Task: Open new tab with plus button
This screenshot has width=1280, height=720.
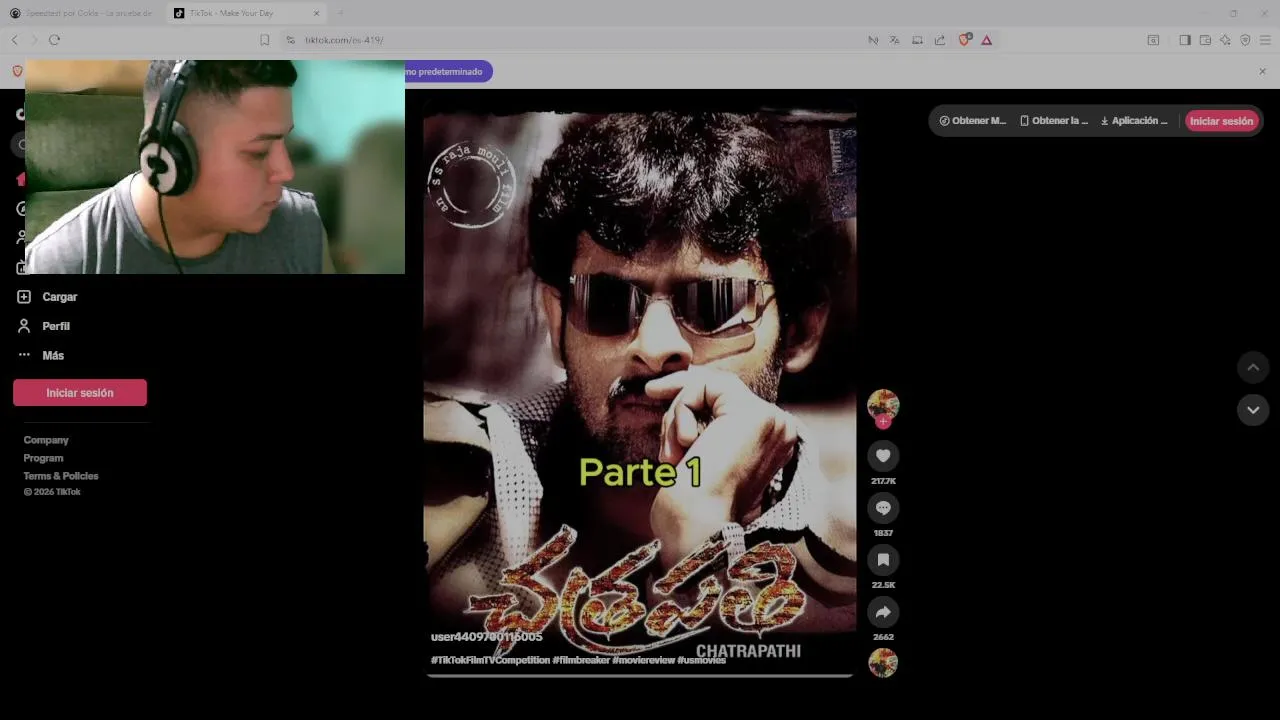Action: point(340,13)
